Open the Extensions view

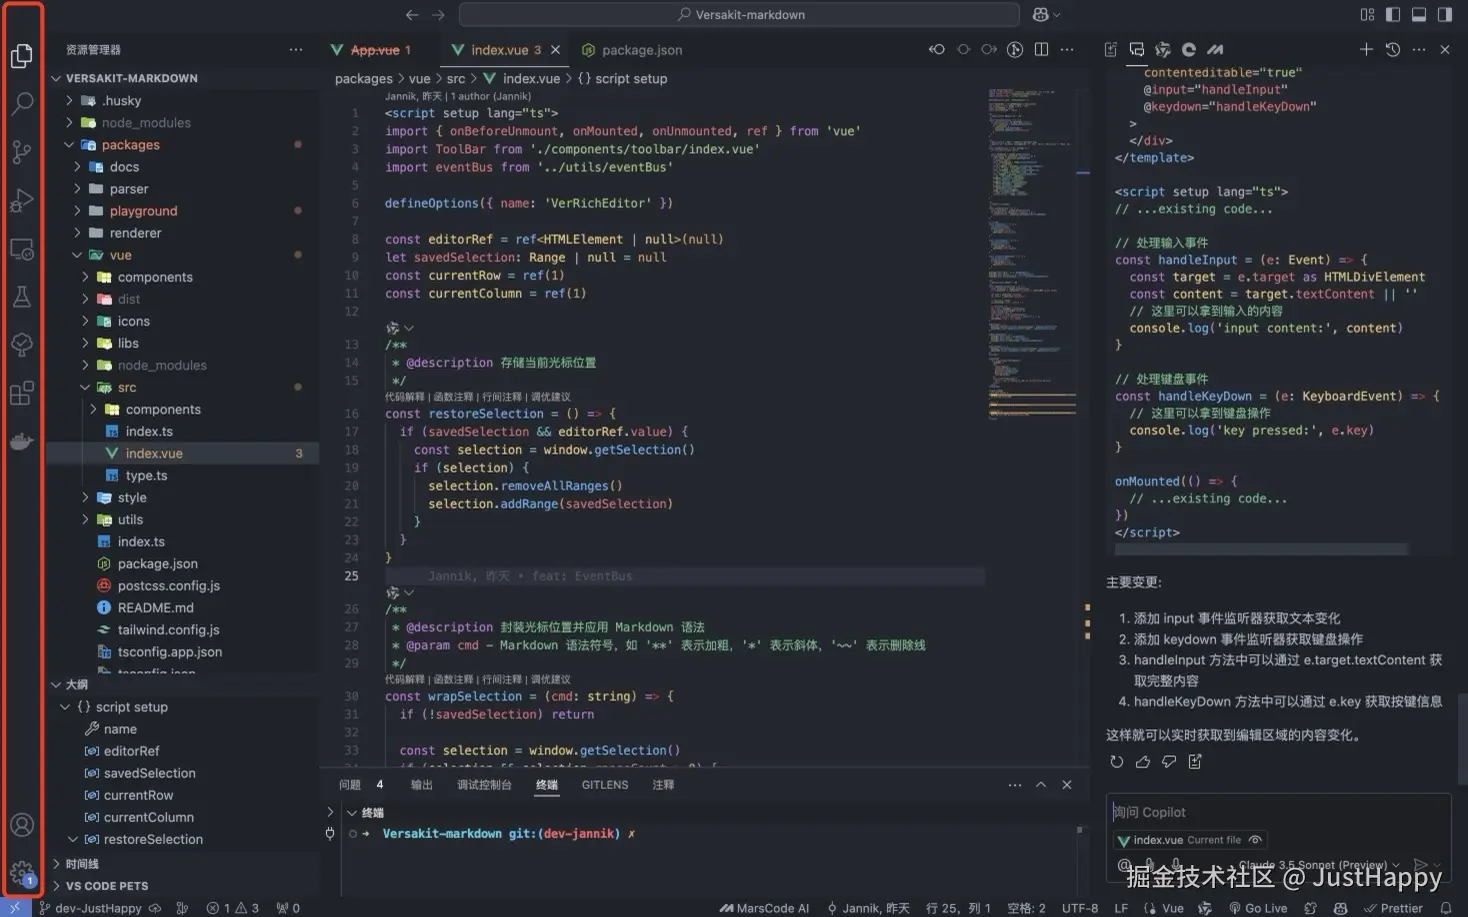point(22,392)
